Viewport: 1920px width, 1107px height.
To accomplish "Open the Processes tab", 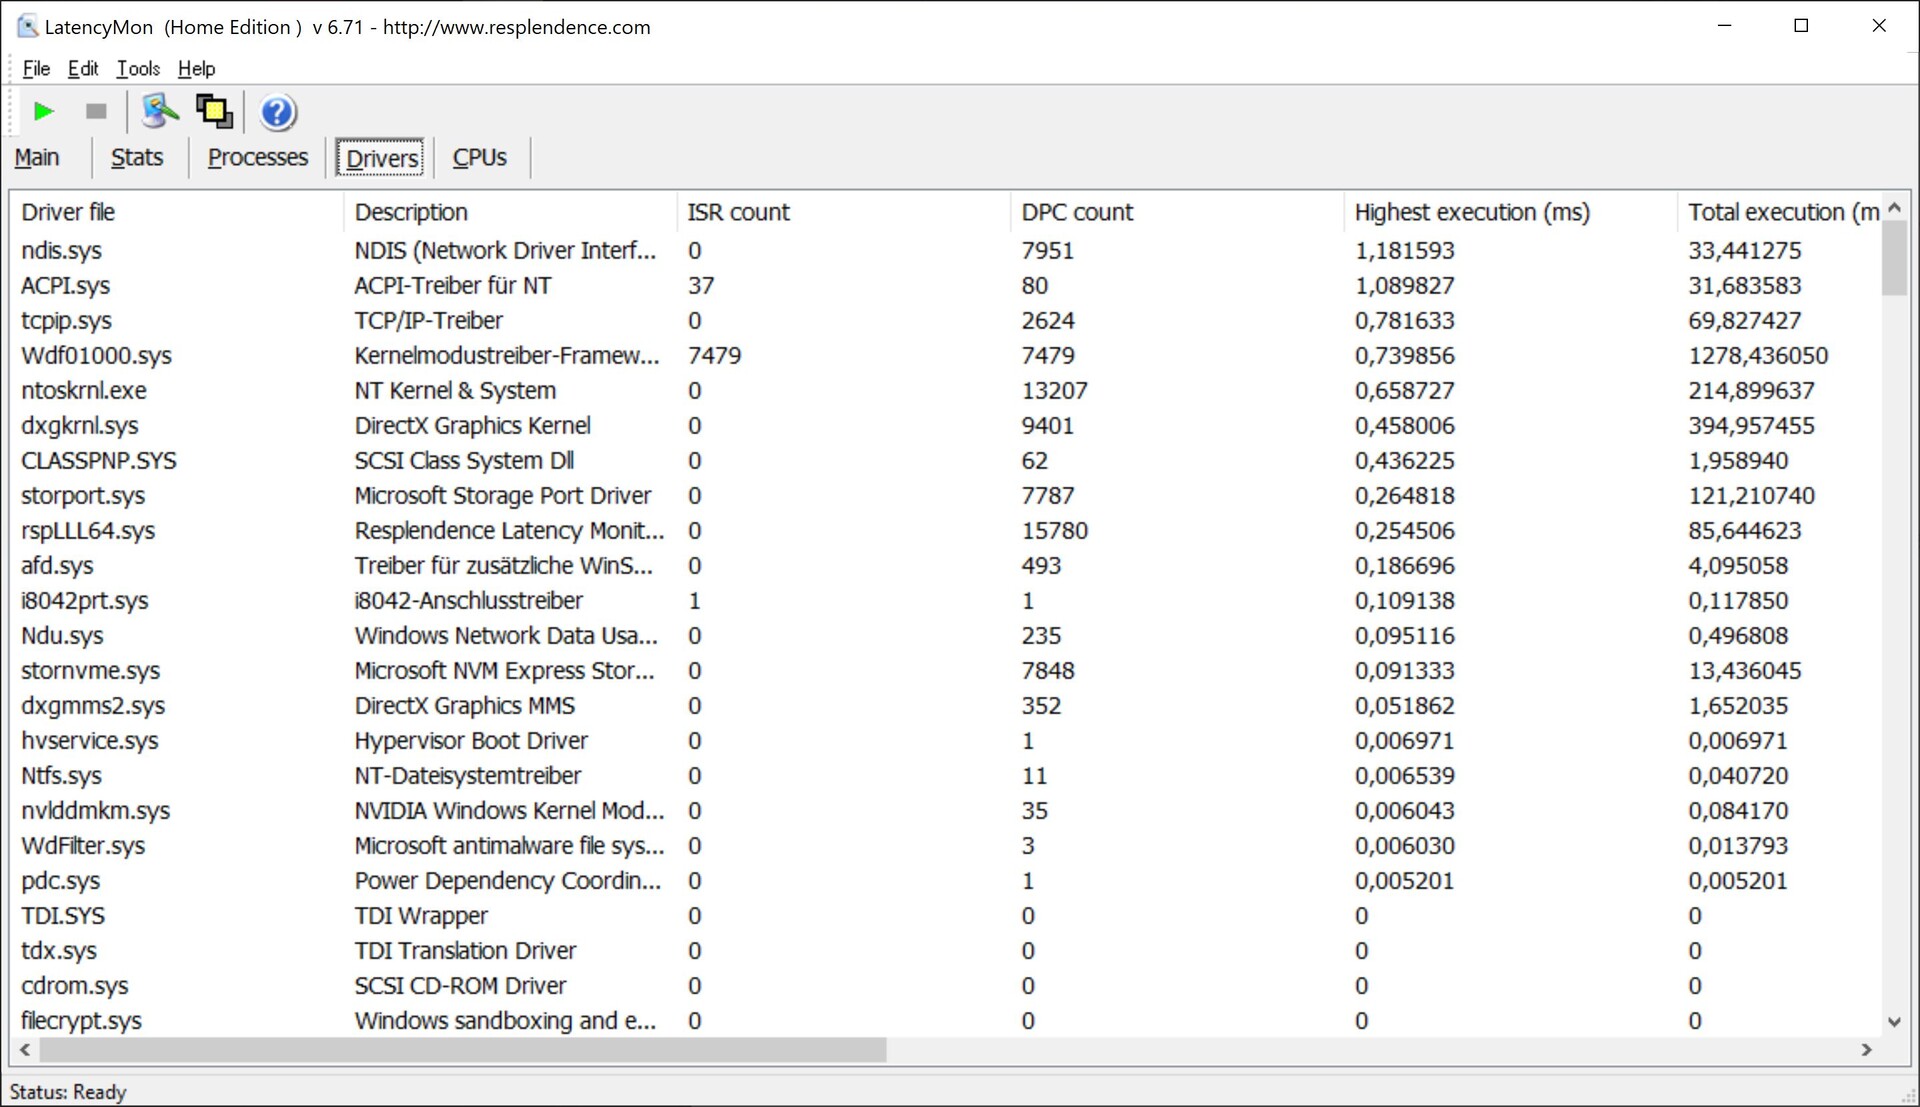I will pyautogui.click(x=258, y=157).
